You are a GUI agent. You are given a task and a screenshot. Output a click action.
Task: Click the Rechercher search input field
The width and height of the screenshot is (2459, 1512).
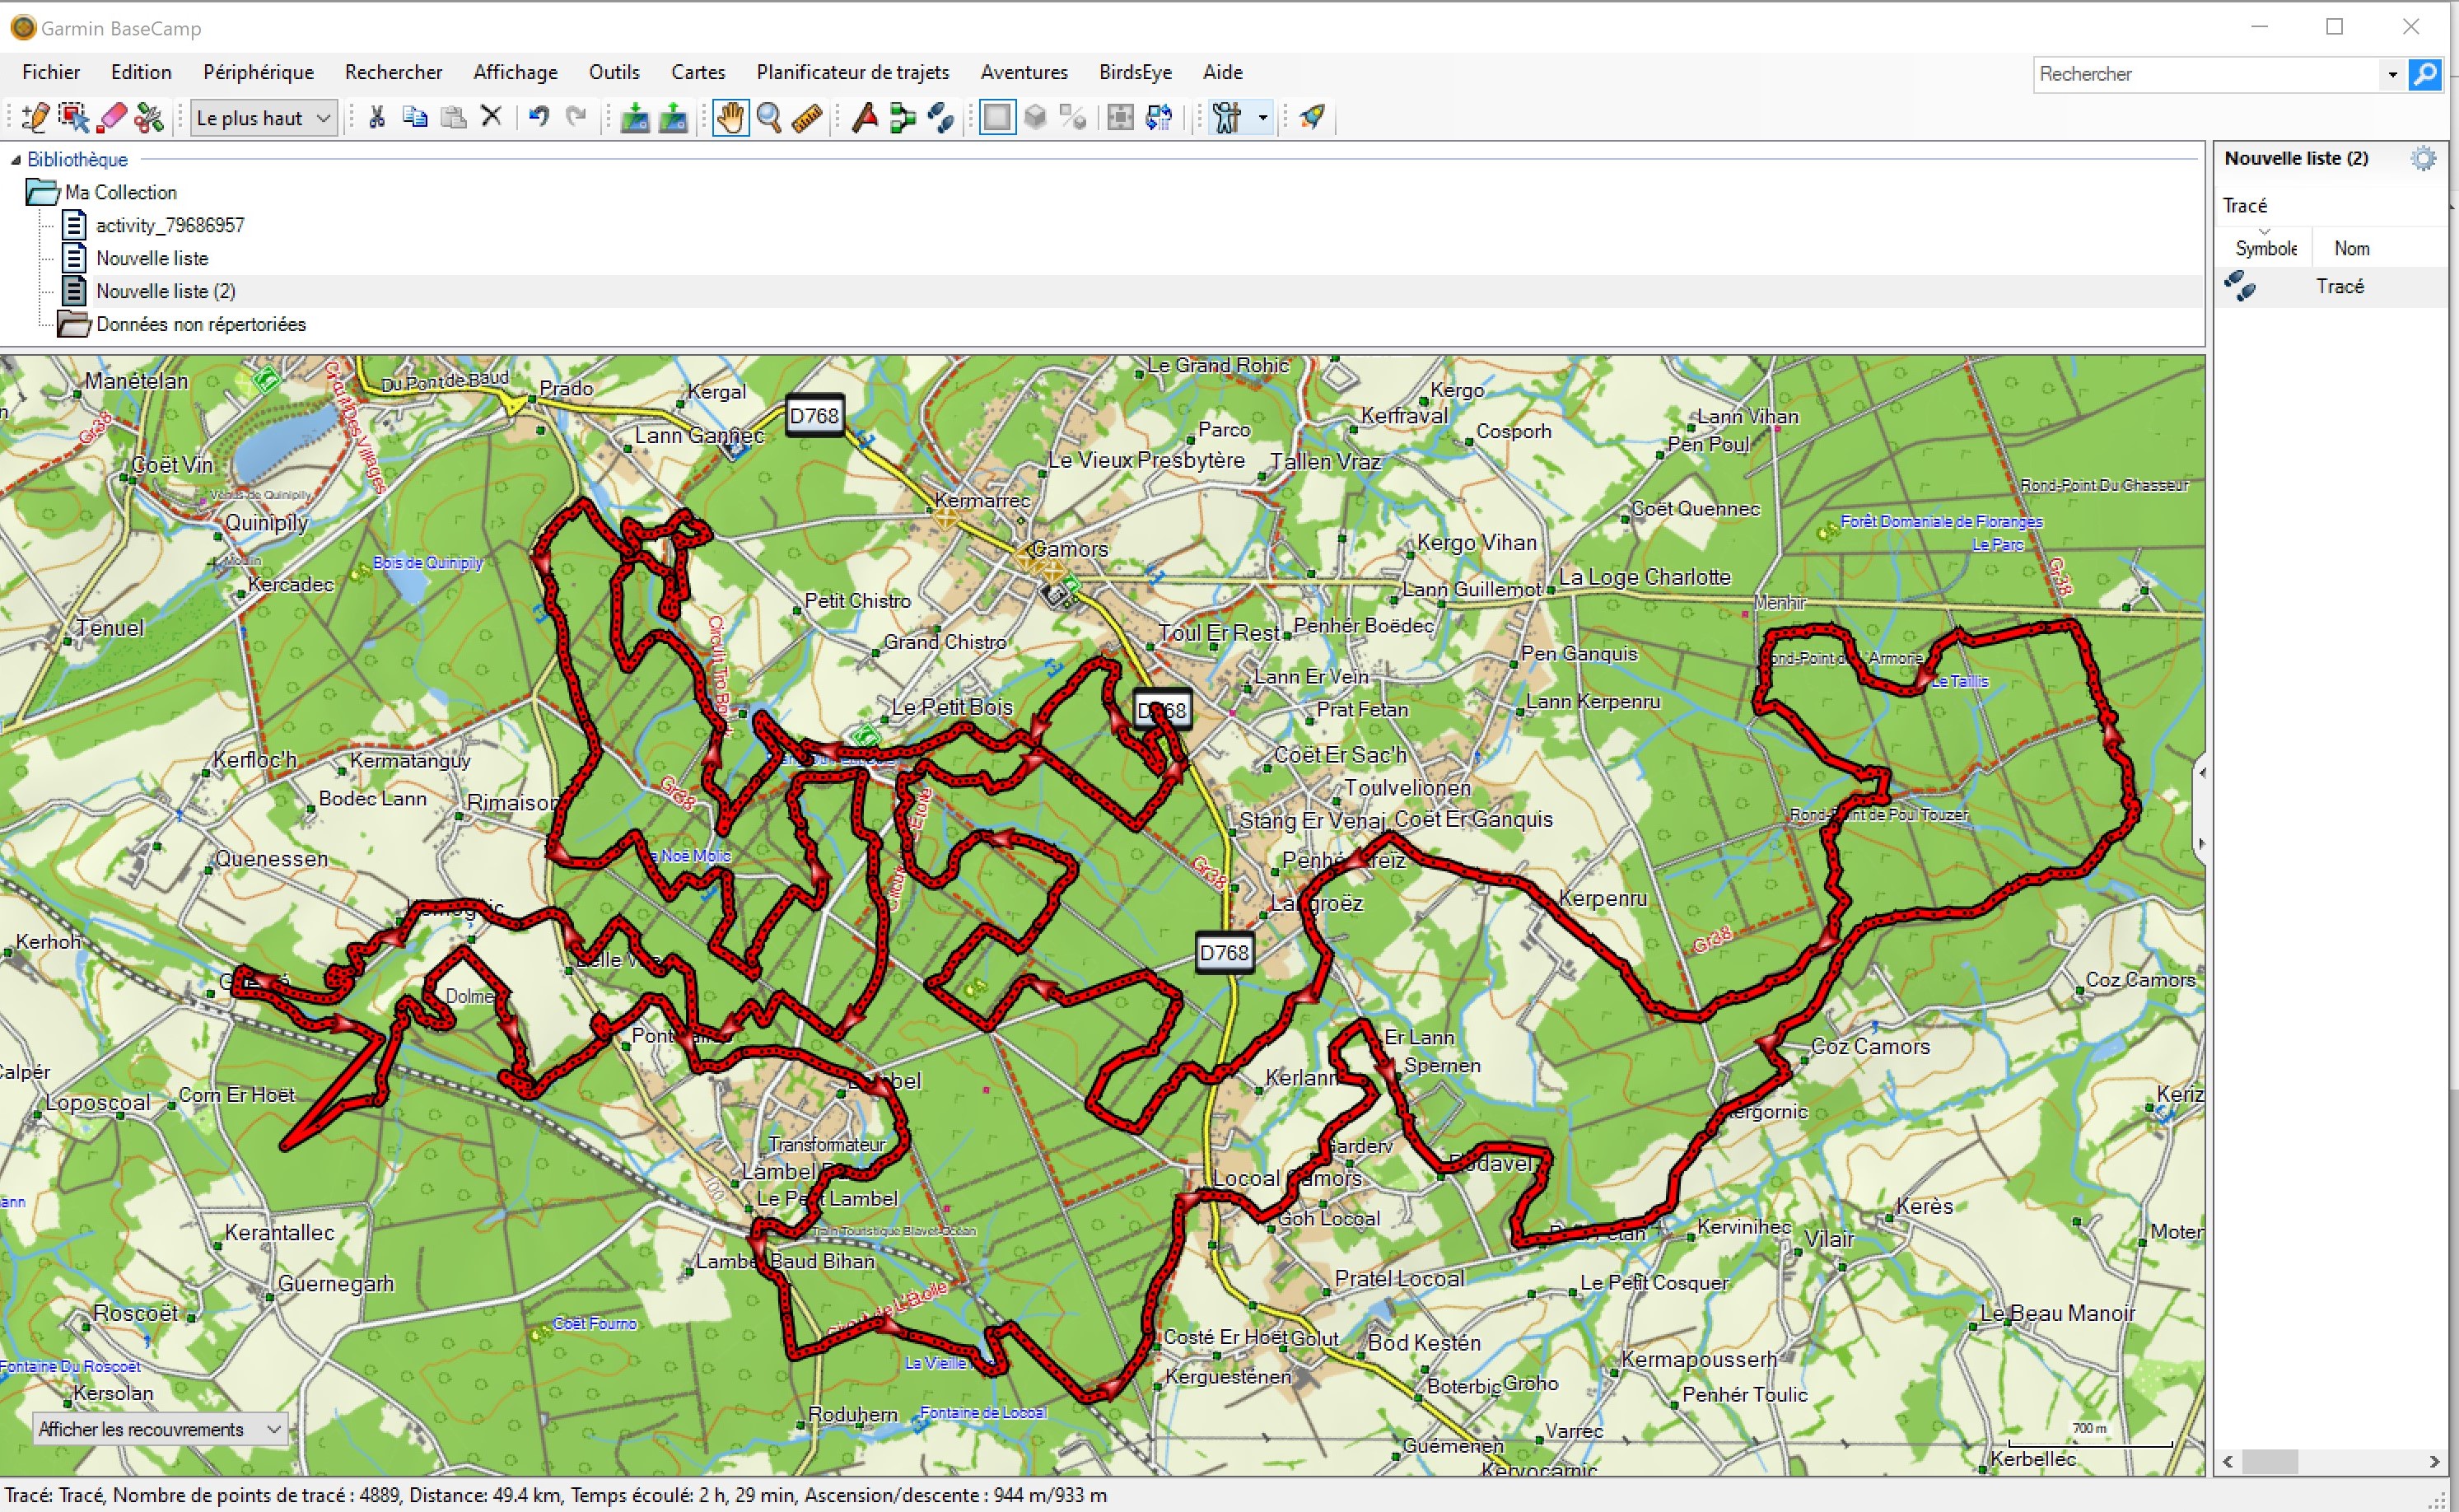(x=2205, y=74)
